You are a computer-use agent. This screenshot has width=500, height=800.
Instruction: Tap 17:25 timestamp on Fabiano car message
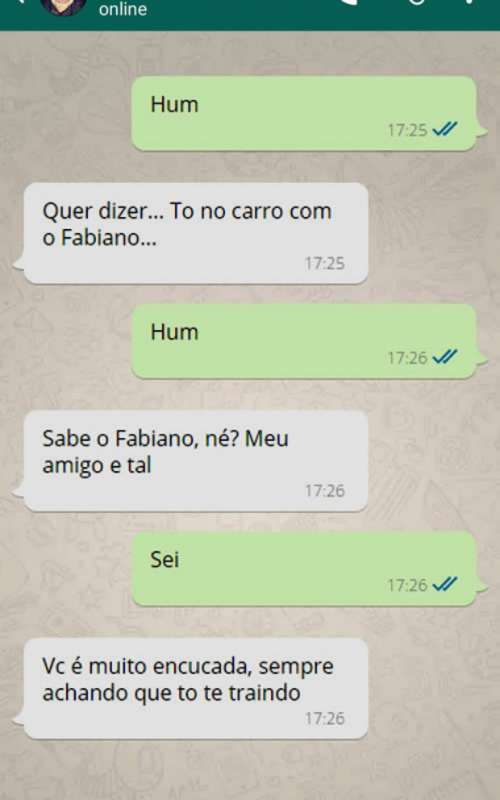click(325, 263)
